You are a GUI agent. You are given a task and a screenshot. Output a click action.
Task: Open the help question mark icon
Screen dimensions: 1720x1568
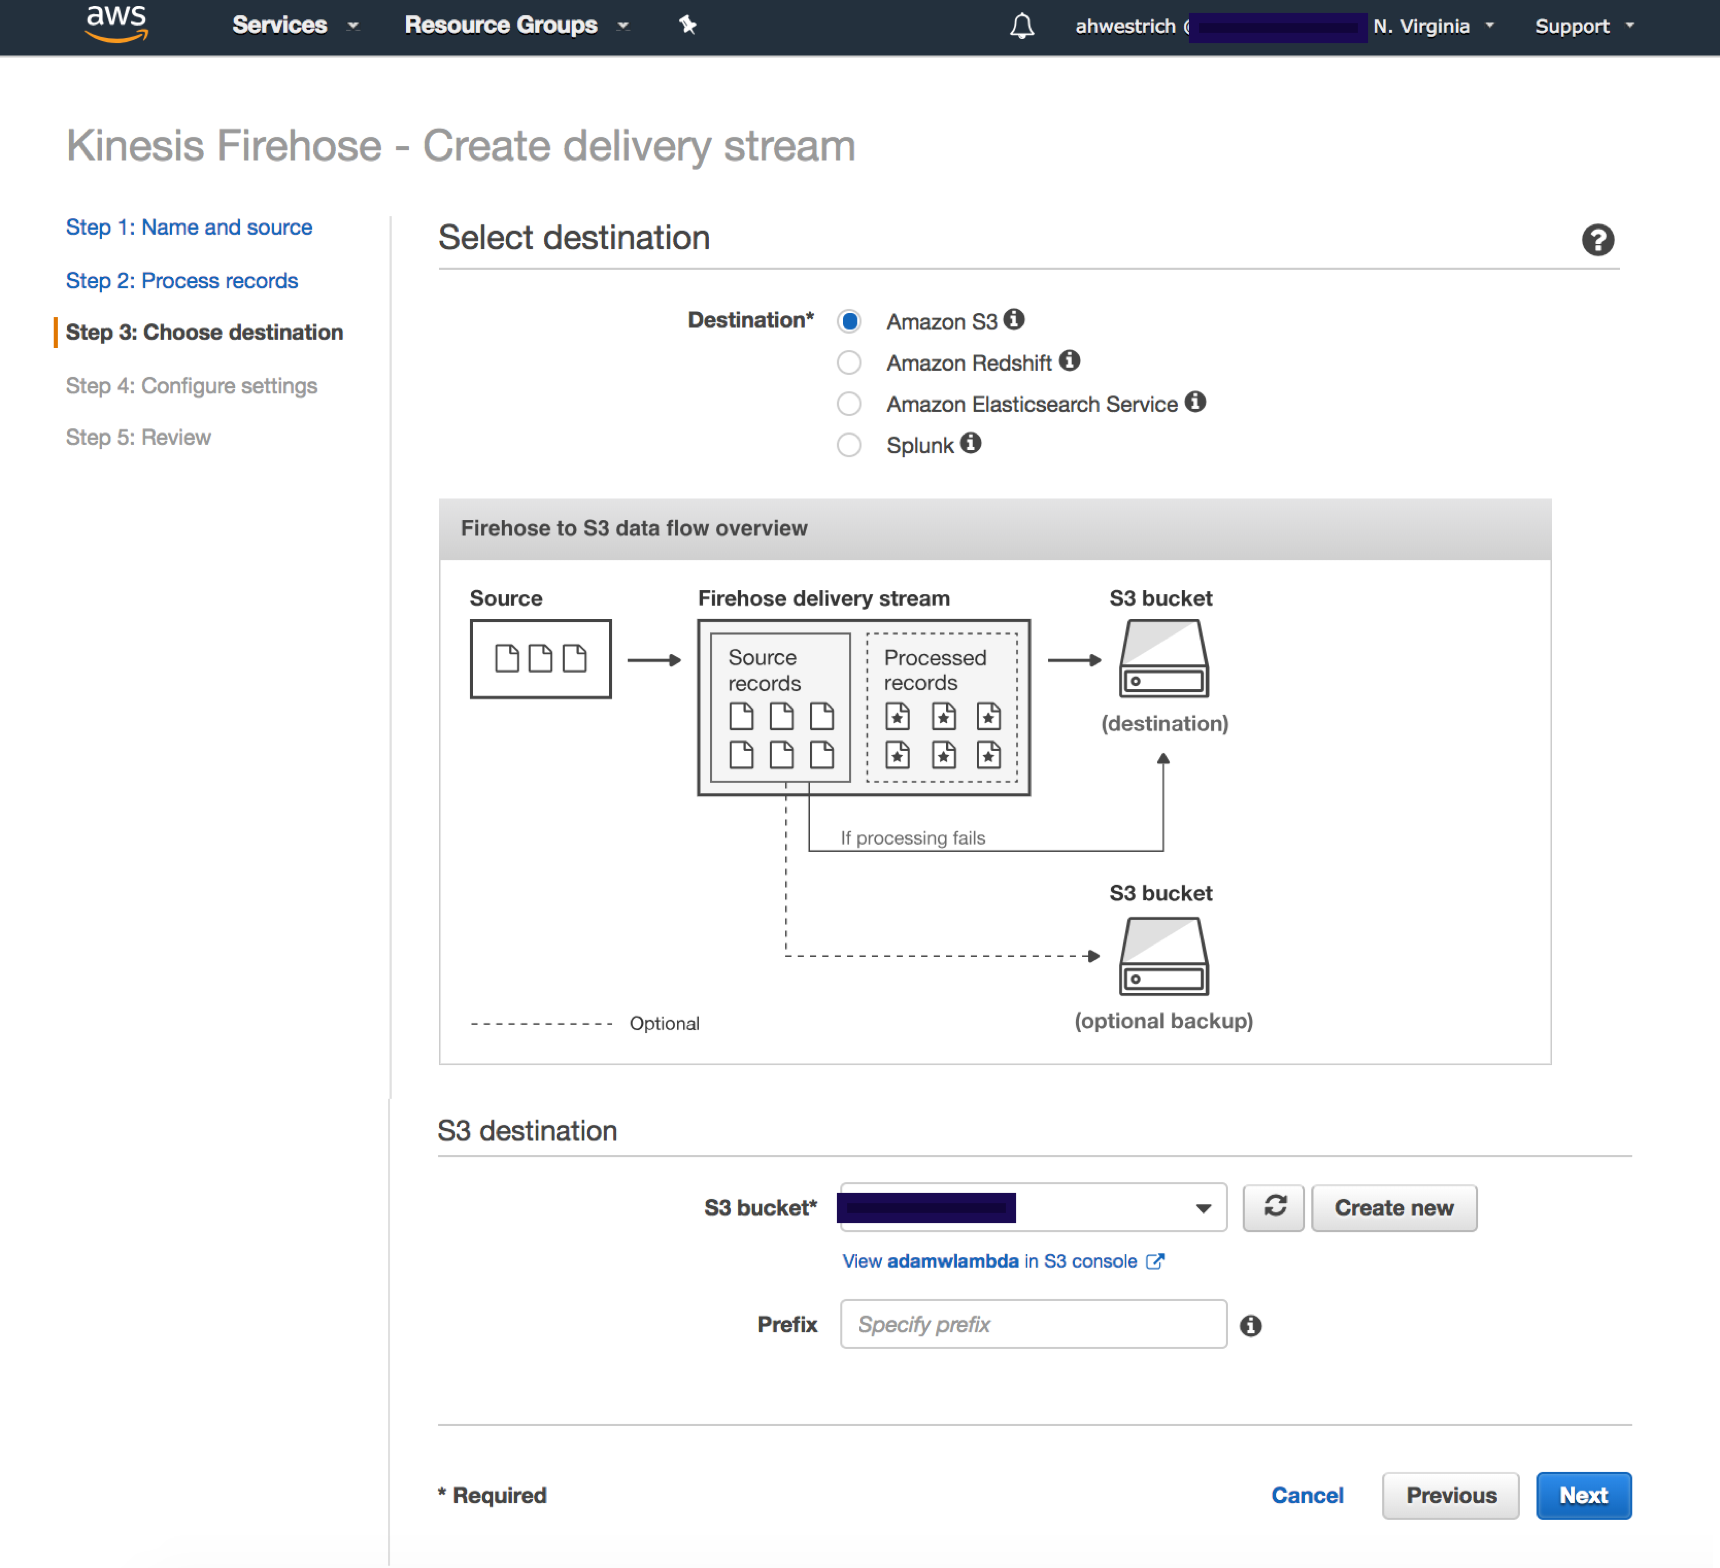pyautogui.click(x=1598, y=240)
